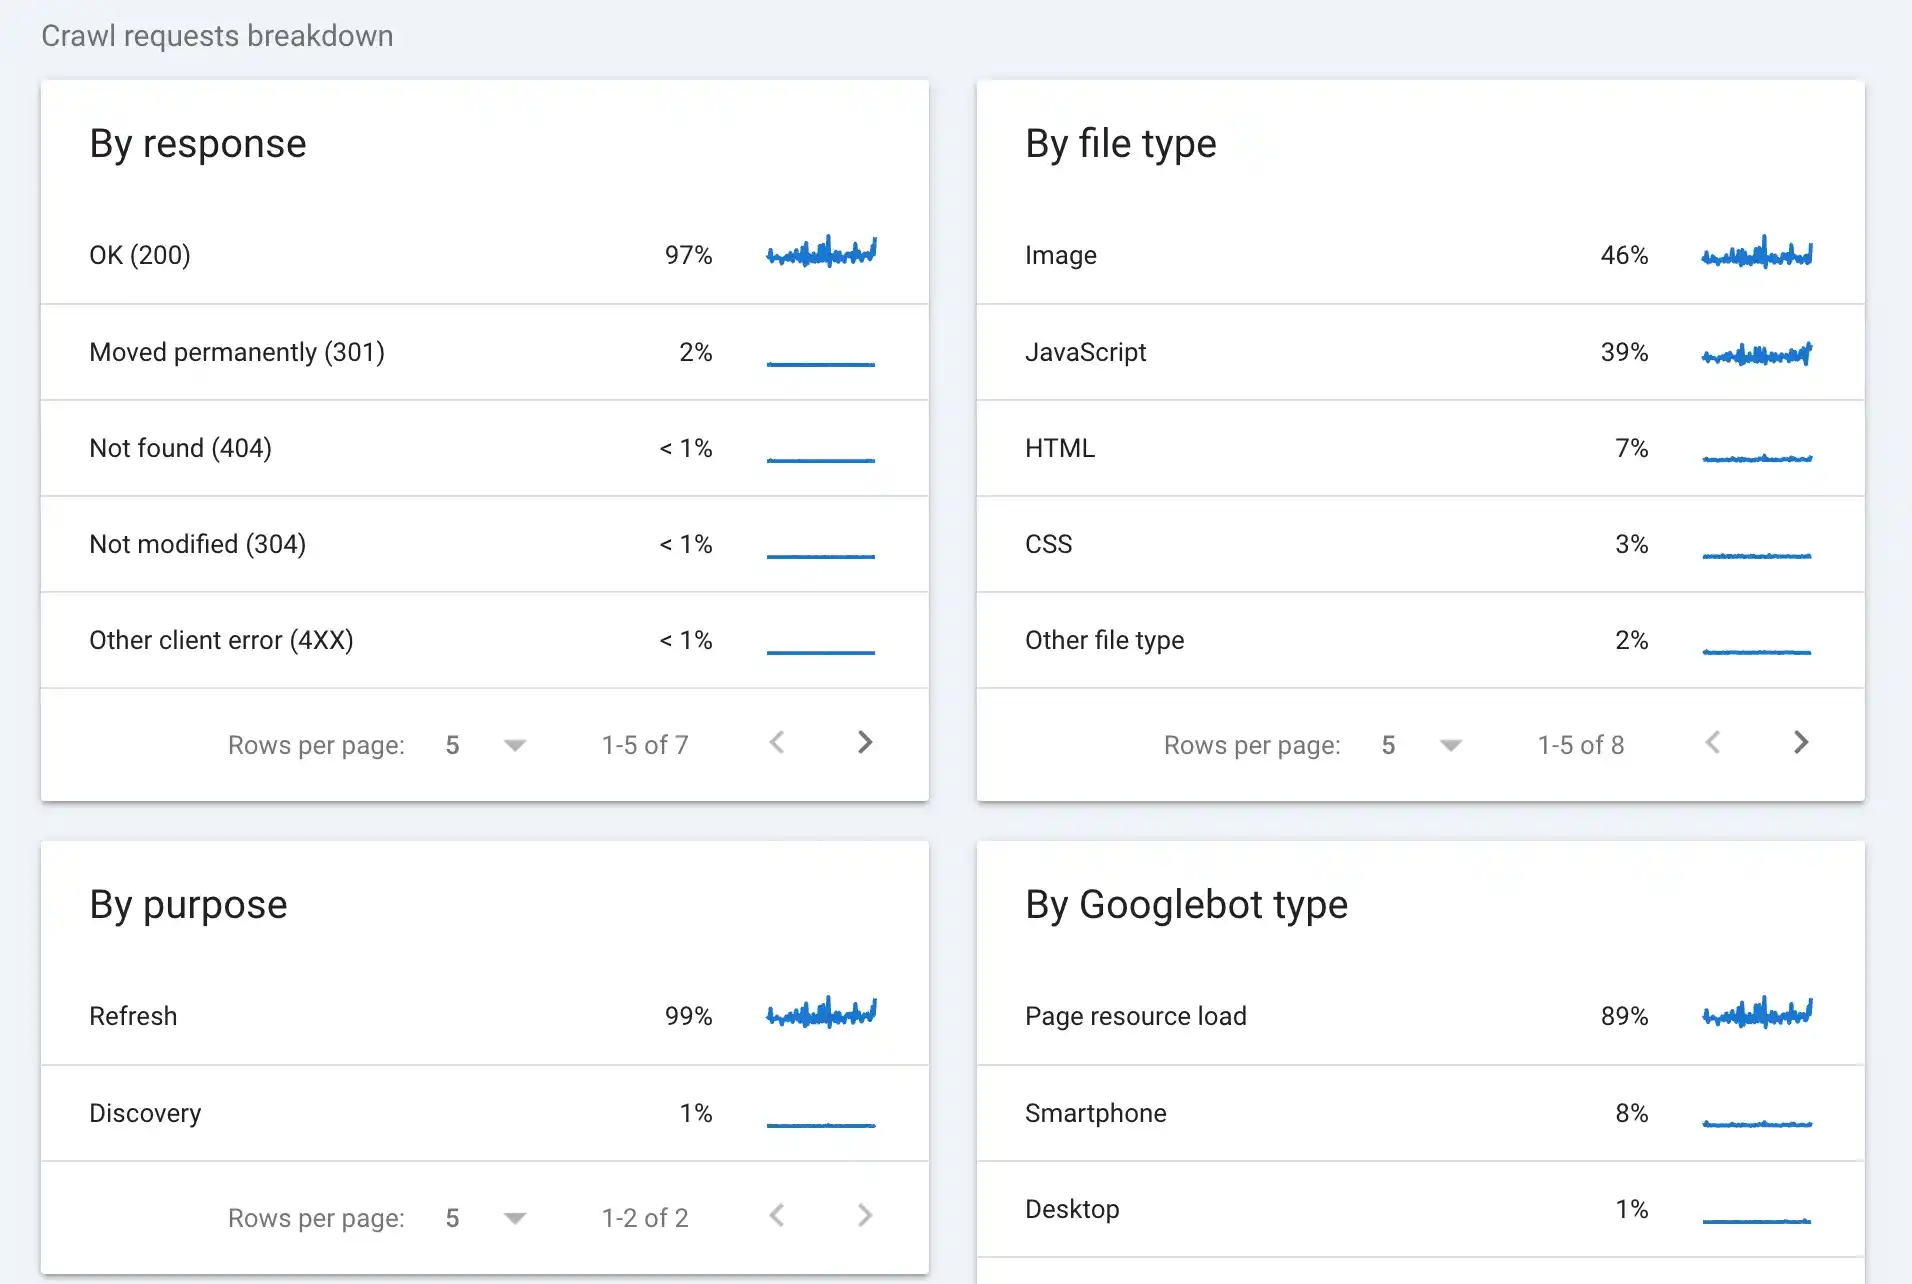Open the Desktop Googlebot row
This screenshot has height=1284, width=1912.
pos(1421,1209)
